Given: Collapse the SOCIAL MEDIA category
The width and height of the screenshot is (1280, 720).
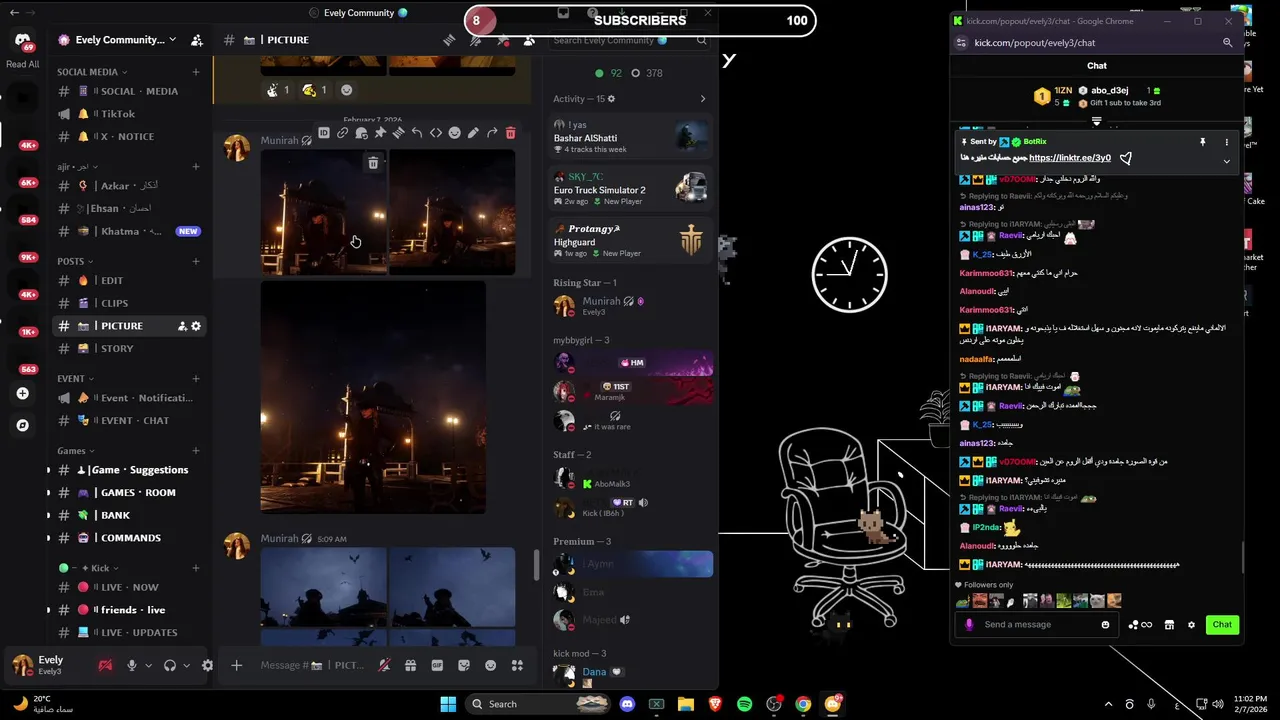Looking at the screenshot, I should (93, 72).
